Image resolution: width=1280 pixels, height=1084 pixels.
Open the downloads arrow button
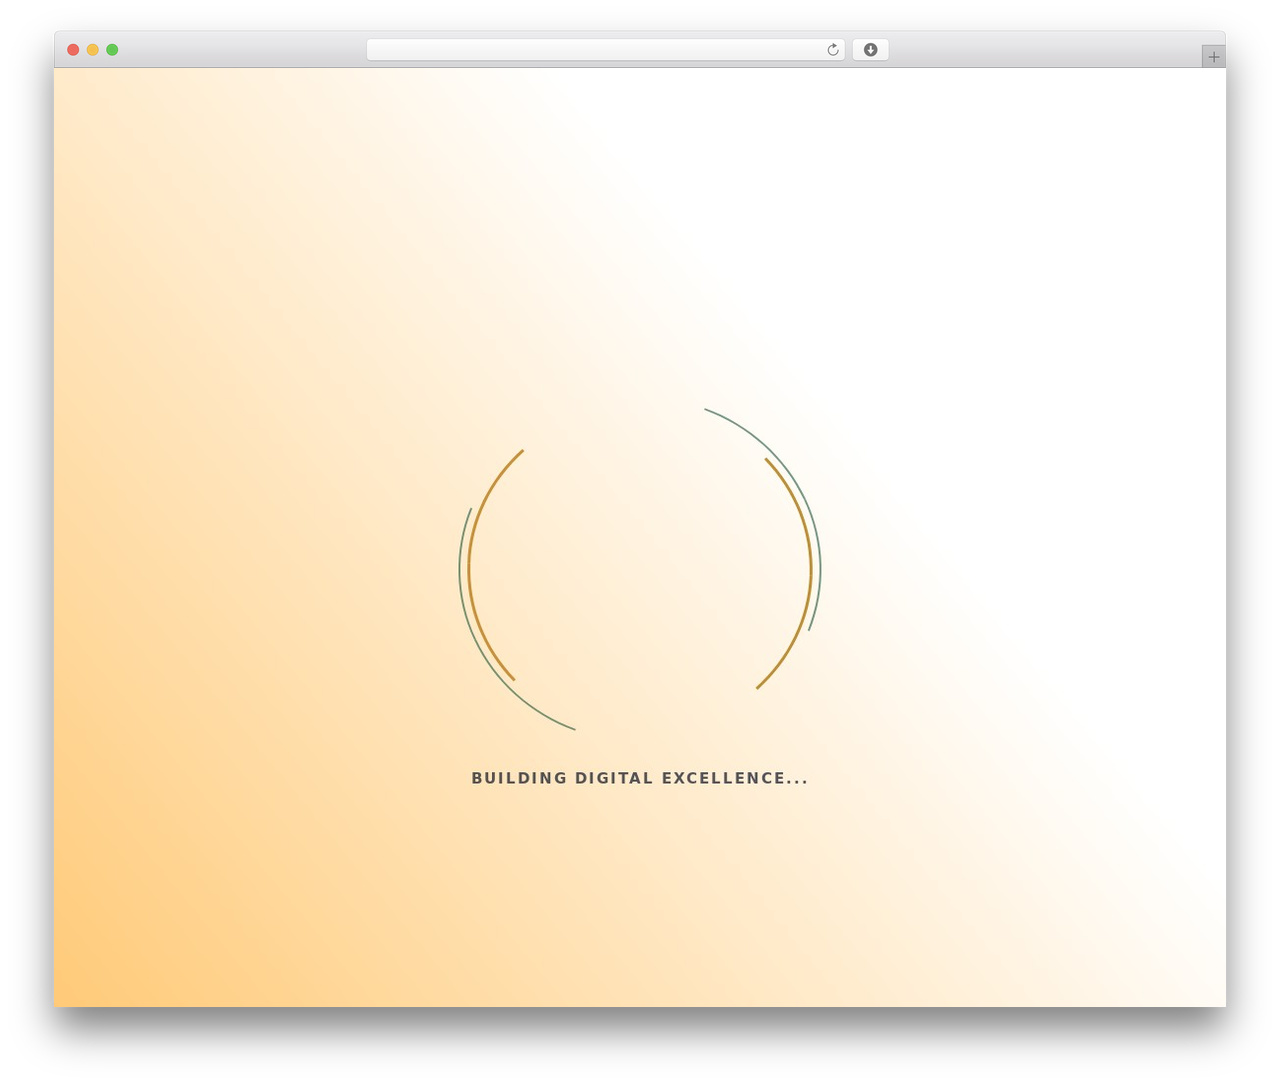870,50
